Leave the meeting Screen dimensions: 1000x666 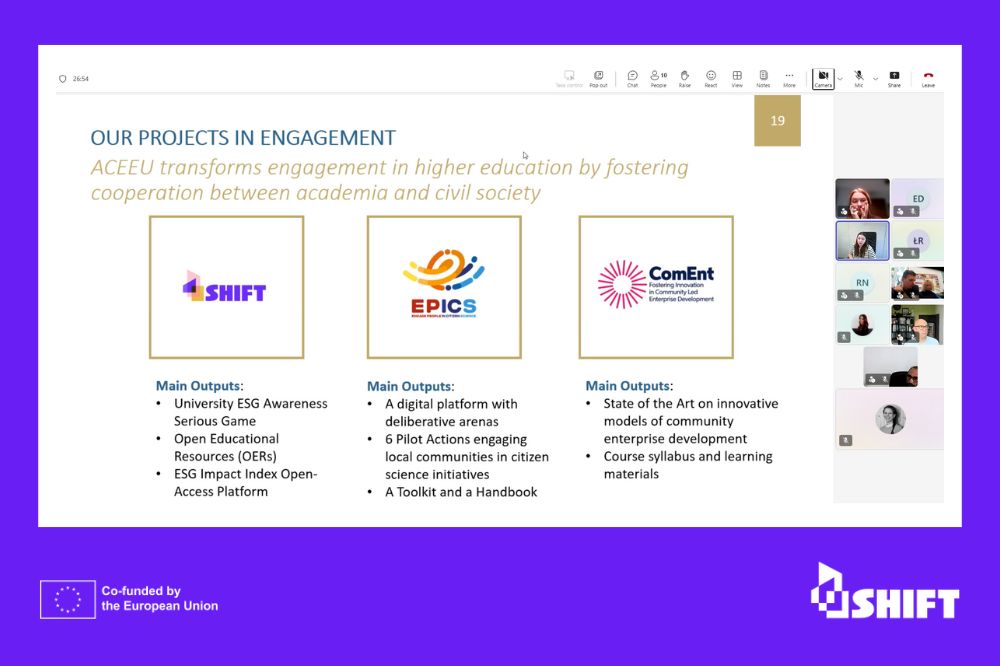pos(928,78)
